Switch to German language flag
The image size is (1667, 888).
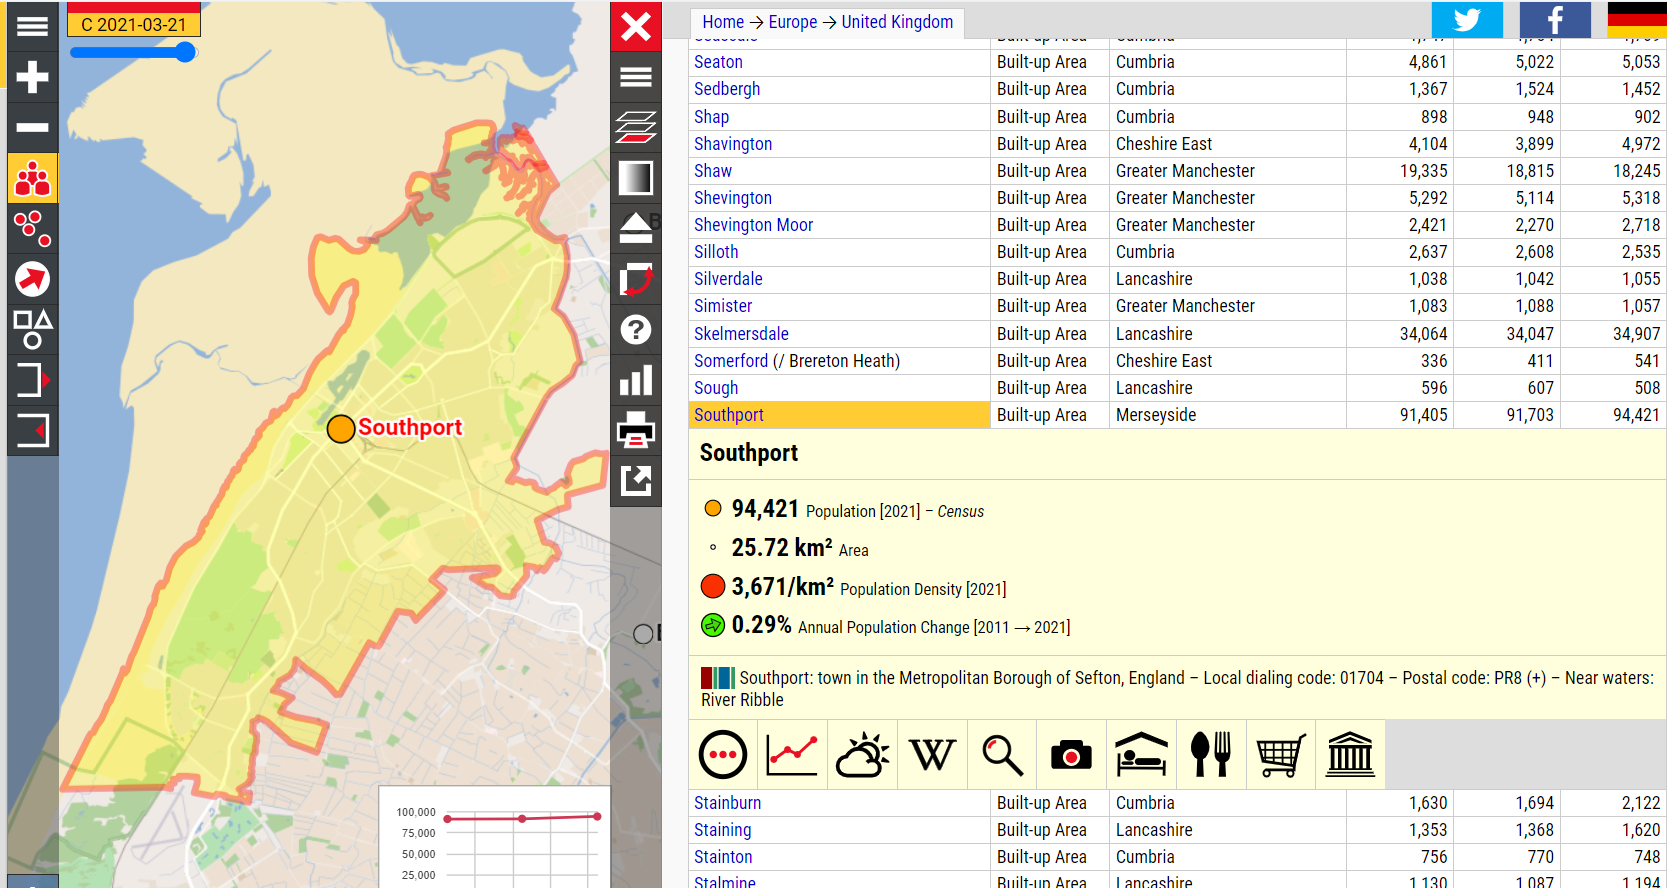1637,20
